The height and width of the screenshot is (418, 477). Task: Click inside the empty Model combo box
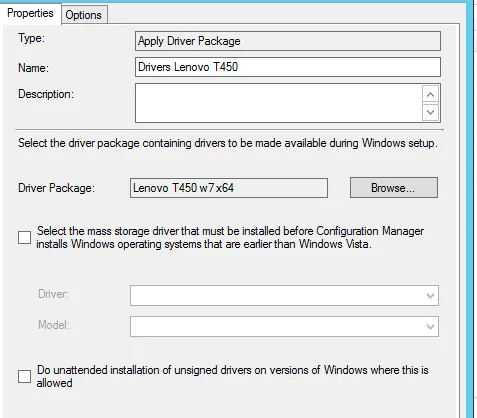284,327
